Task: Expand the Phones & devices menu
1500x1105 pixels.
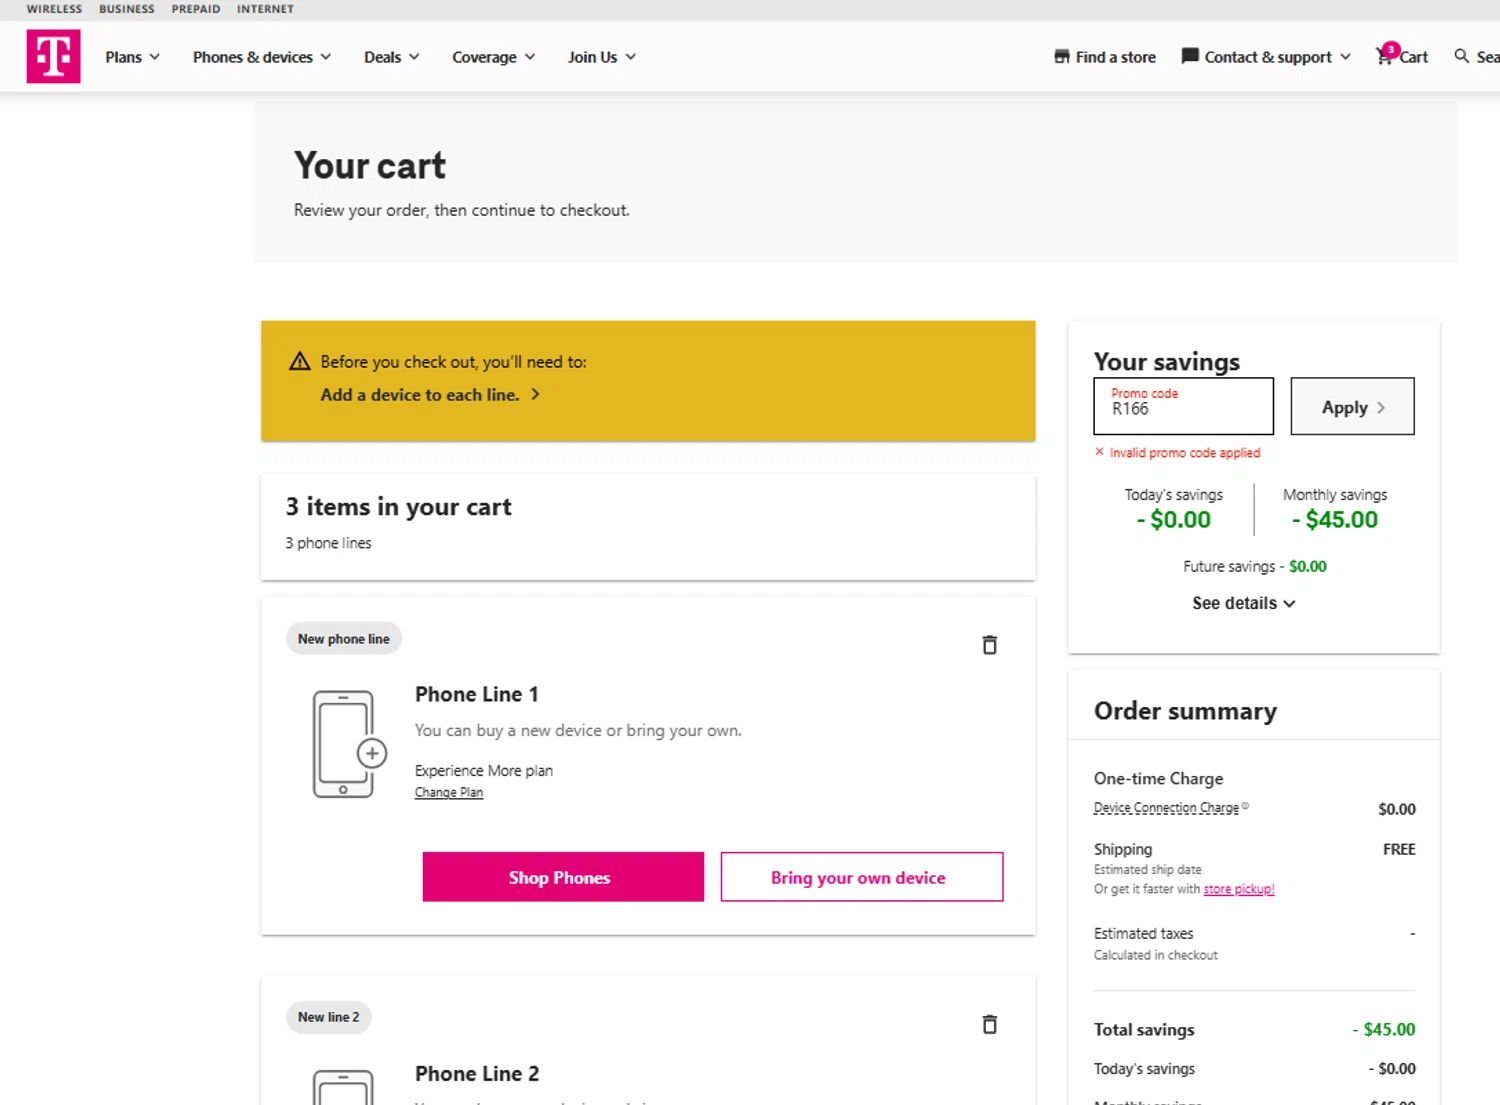Action: [262, 57]
